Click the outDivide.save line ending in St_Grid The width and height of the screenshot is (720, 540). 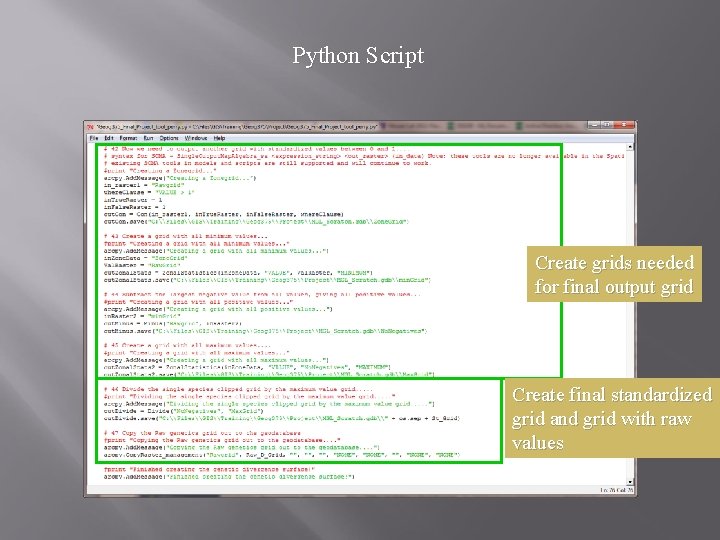(x=282, y=418)
